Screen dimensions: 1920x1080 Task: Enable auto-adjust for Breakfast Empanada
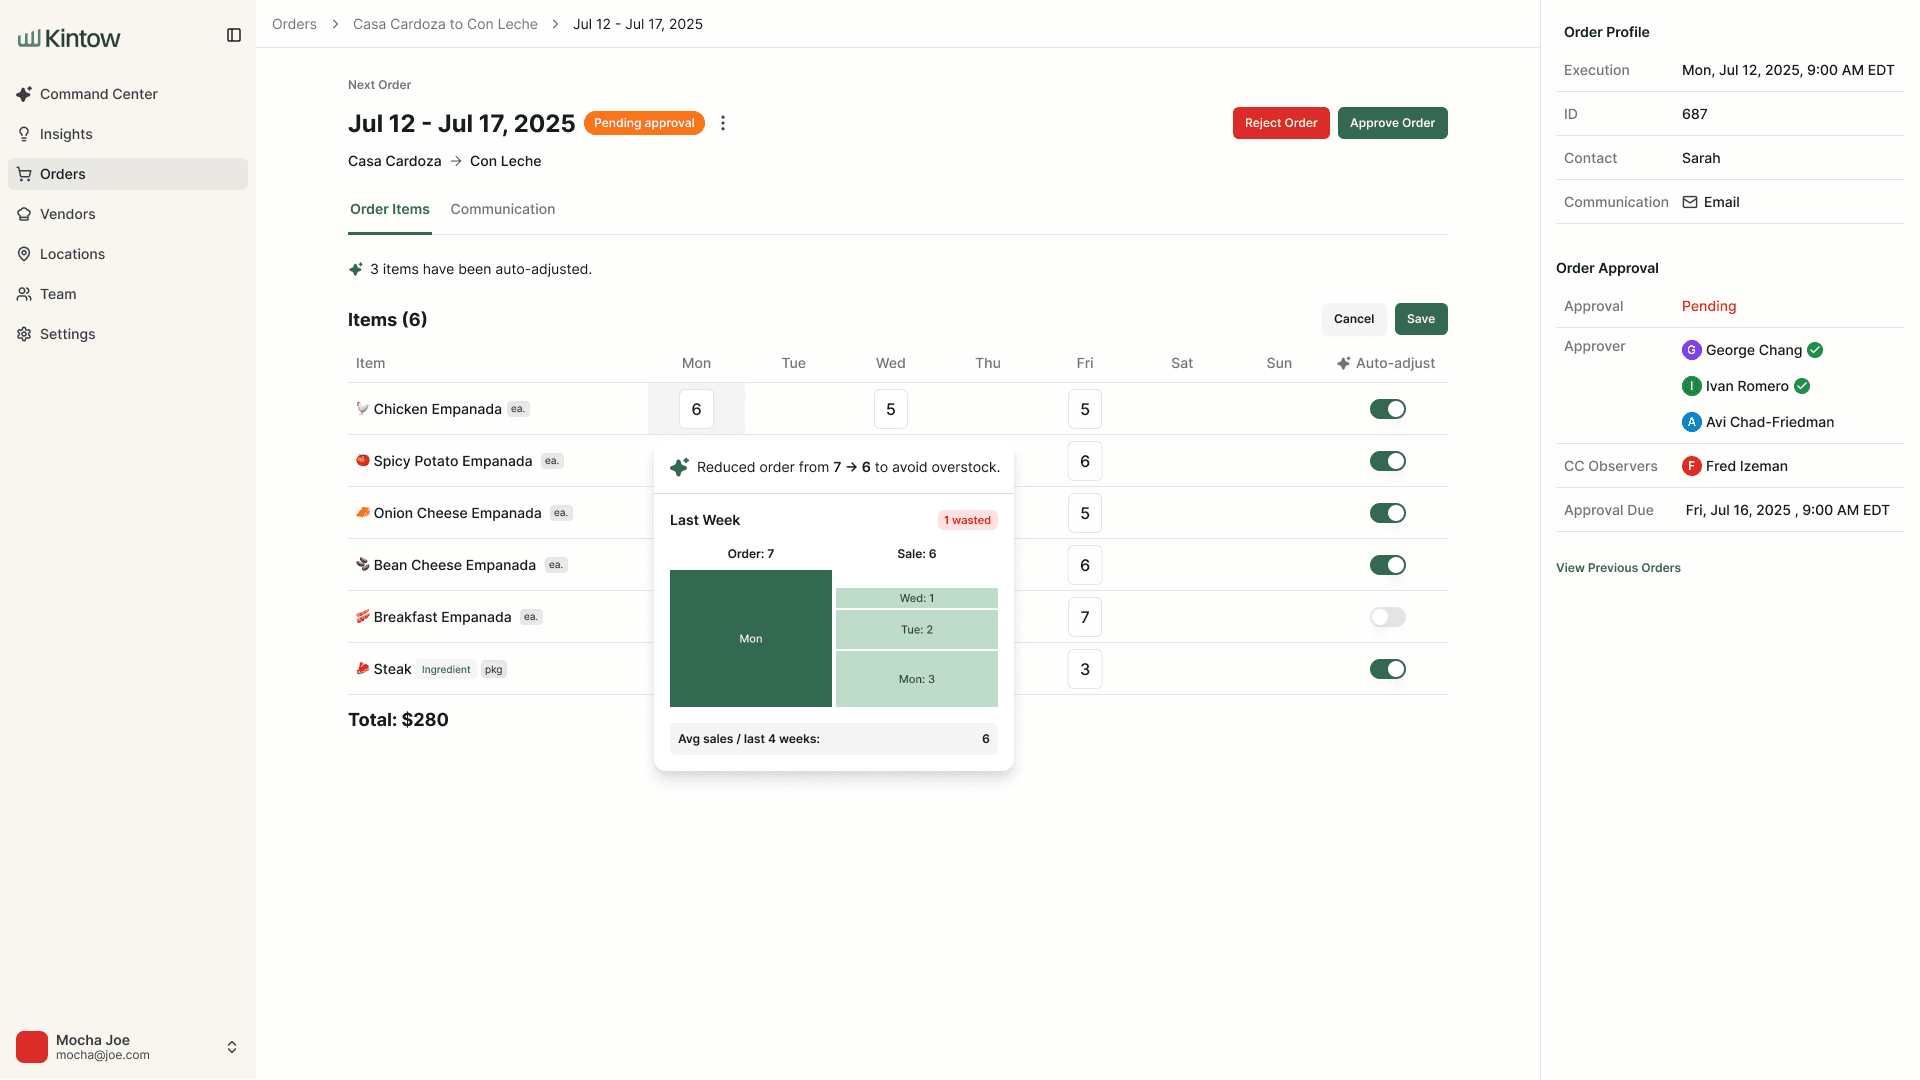pos(1387,617)
